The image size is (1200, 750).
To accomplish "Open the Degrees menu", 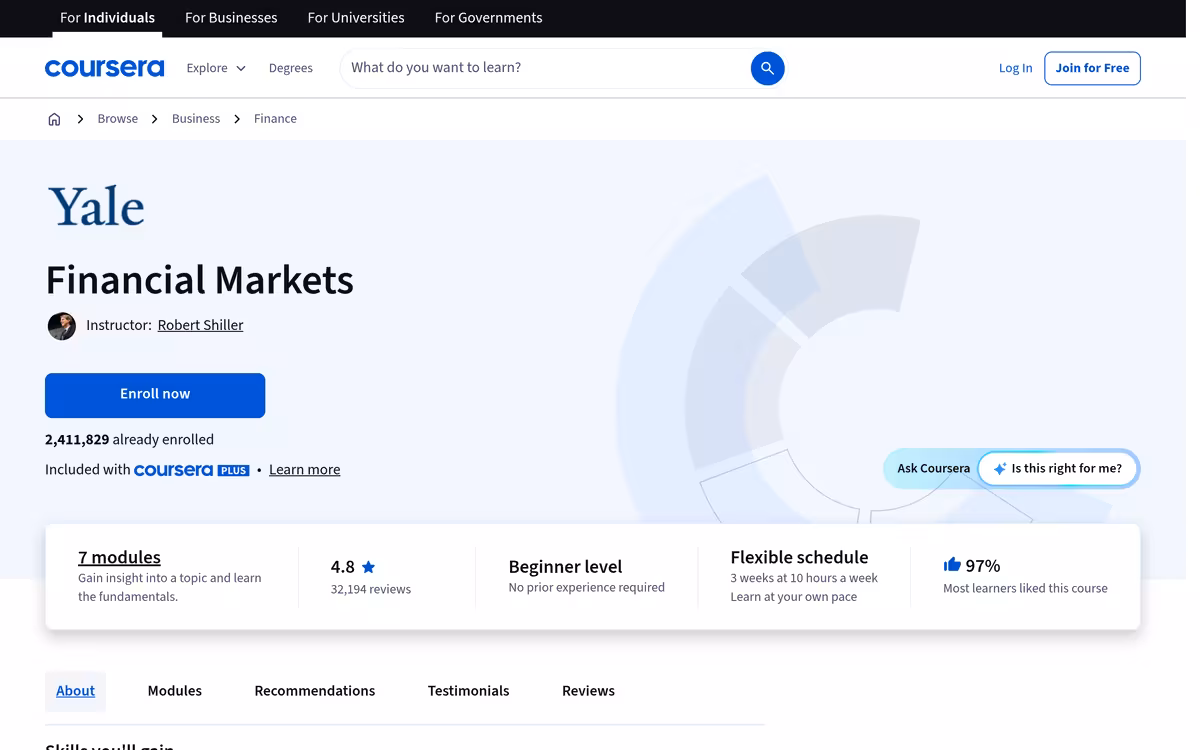I will tap(291, 68).
